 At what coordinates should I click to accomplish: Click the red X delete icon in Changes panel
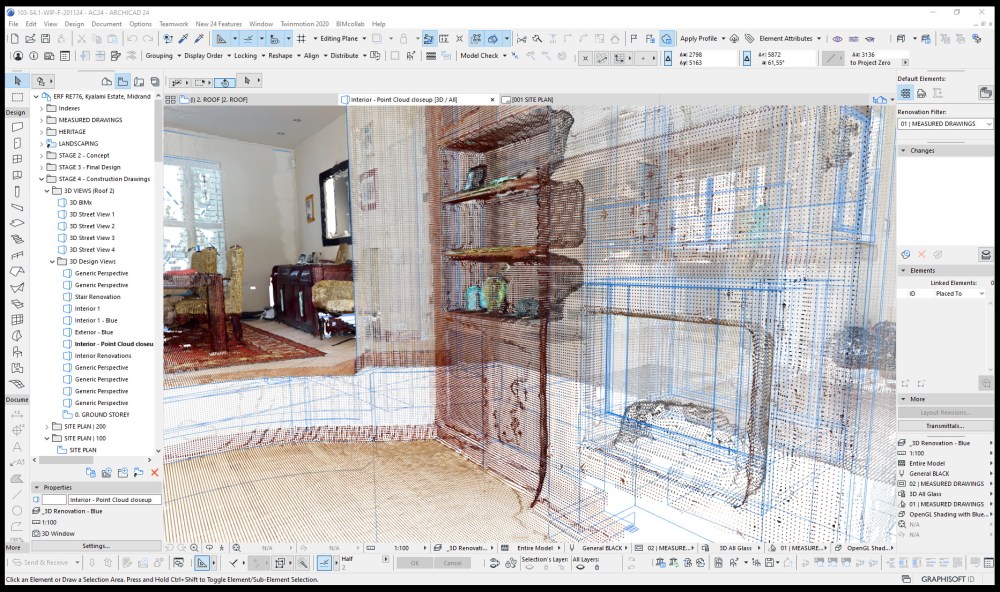coord(921,254)
